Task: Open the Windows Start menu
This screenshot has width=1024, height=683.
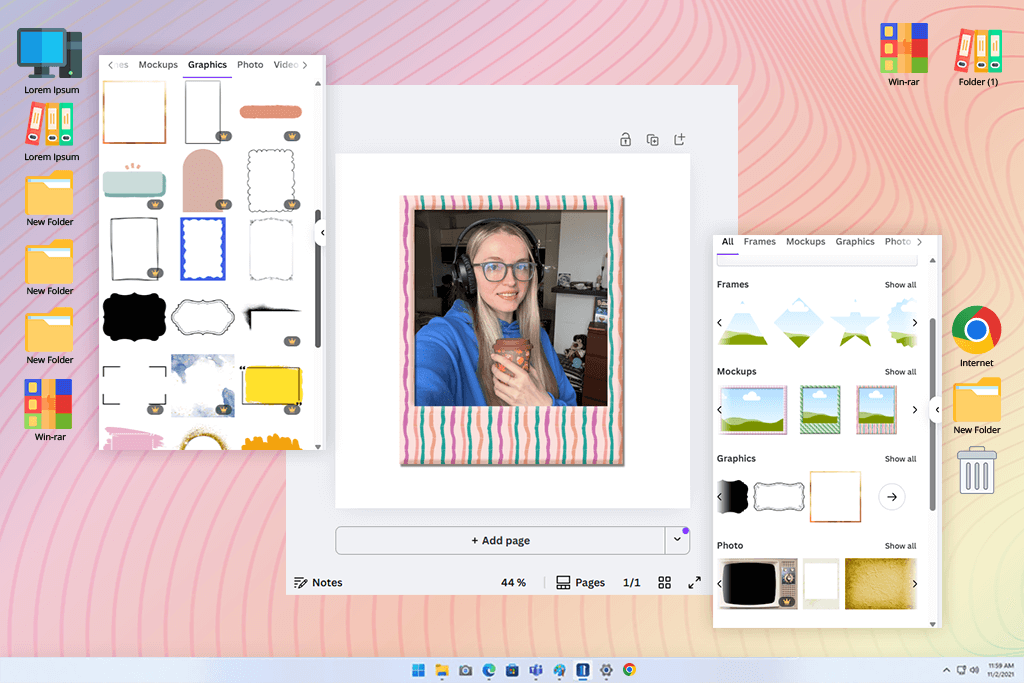Action: [418, 670]
